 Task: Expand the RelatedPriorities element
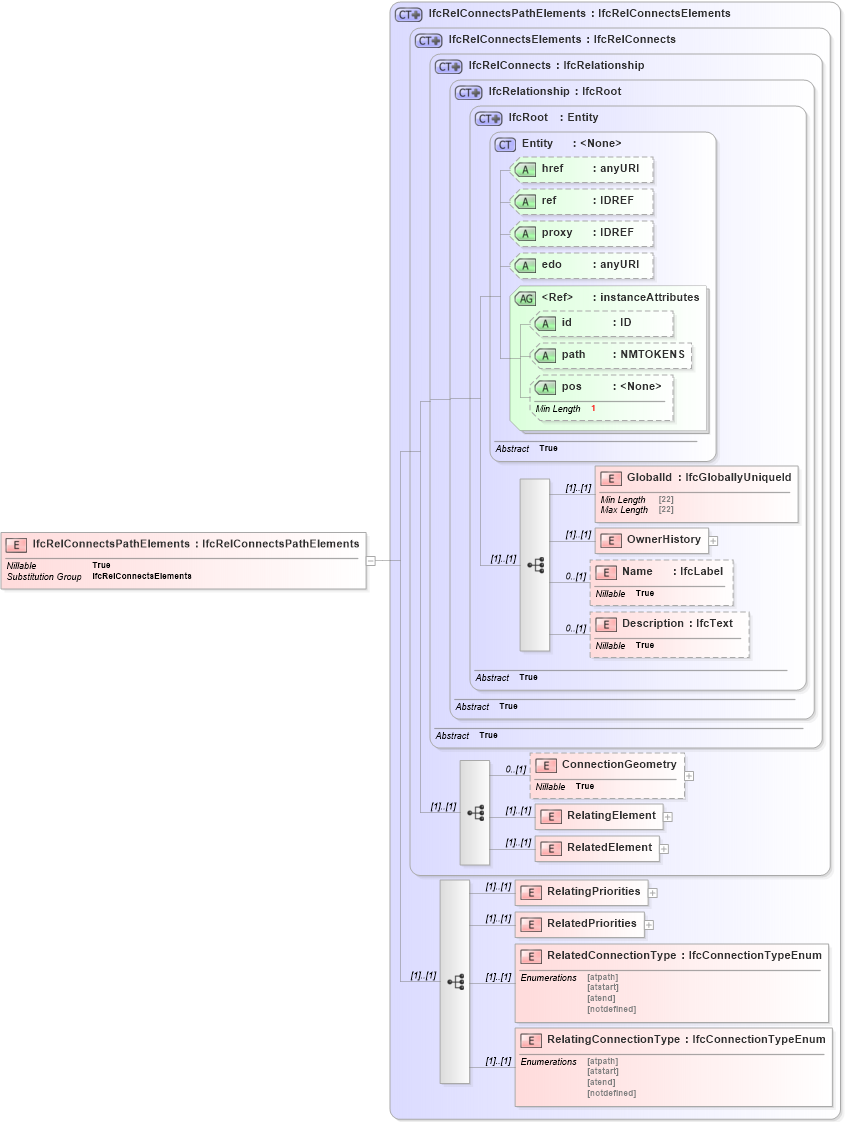click(651, 924)
